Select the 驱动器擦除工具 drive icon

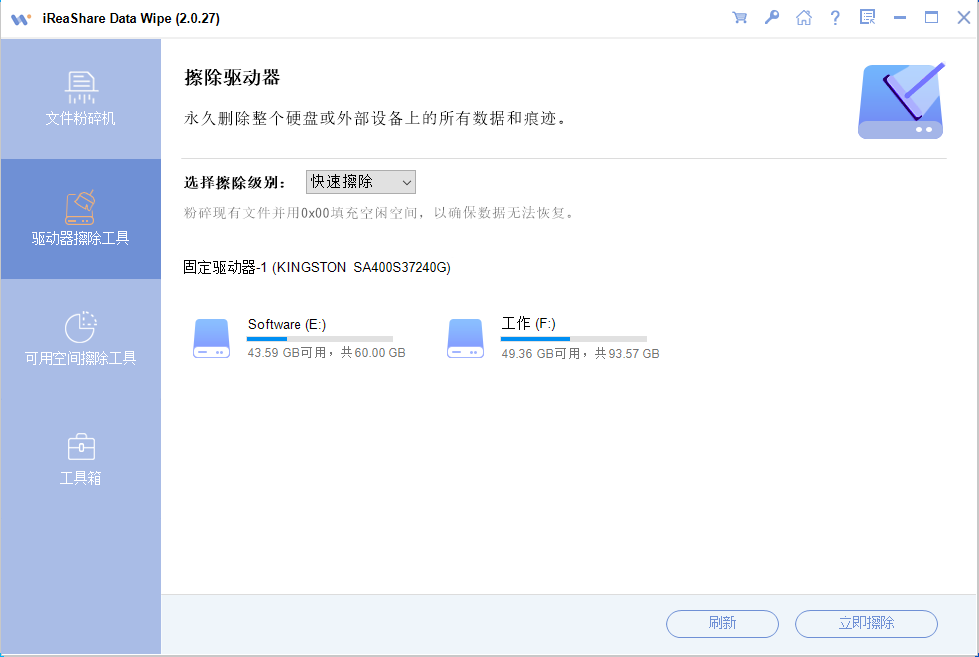click(81, 207)
